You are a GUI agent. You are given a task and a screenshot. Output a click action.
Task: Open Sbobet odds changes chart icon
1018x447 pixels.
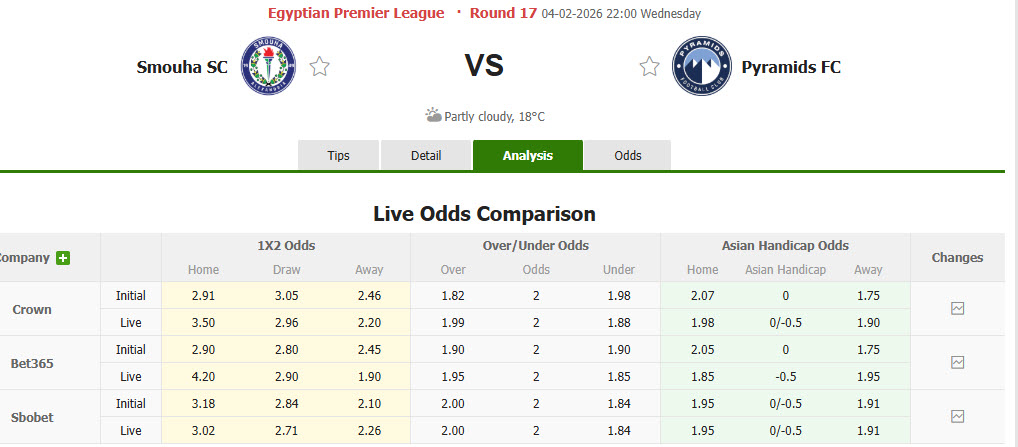coord(957,416)
